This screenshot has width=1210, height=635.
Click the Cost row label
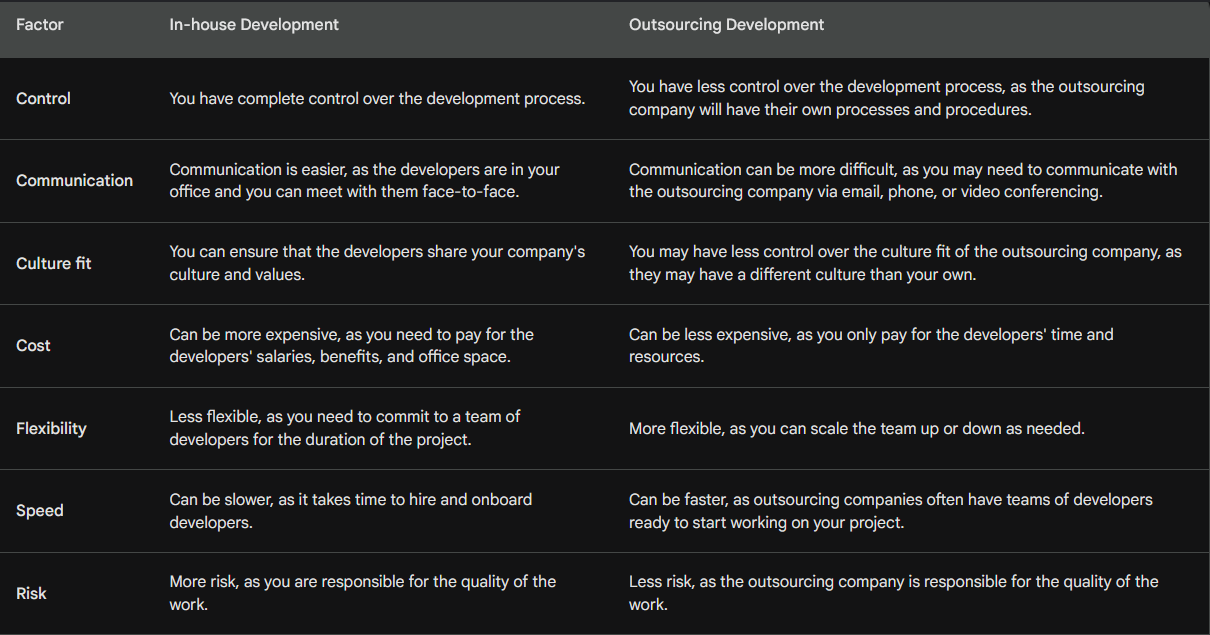coord(34,346)
